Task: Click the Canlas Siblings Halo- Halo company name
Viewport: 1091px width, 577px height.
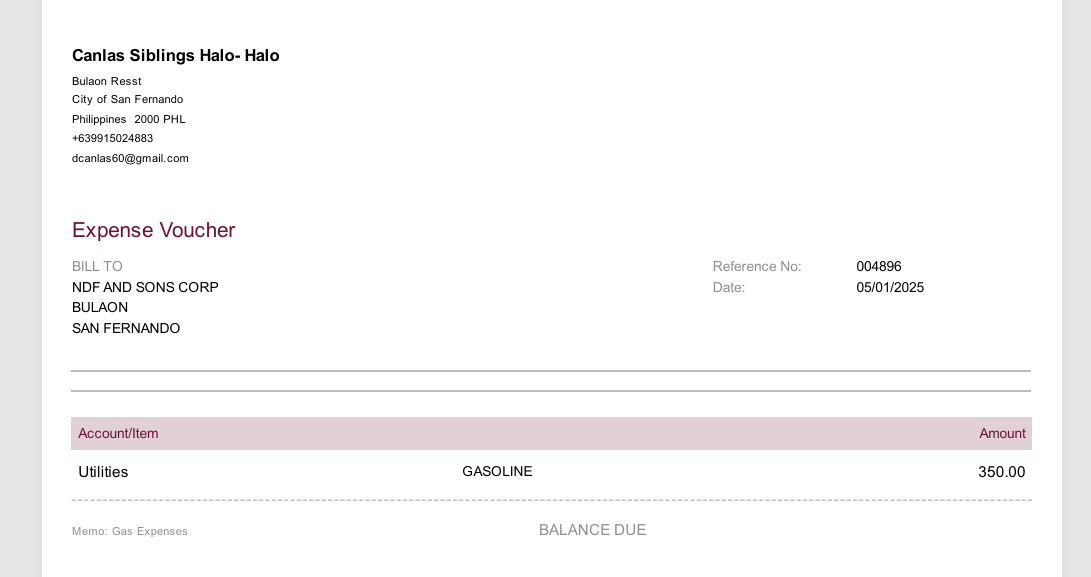Action: 175,56
